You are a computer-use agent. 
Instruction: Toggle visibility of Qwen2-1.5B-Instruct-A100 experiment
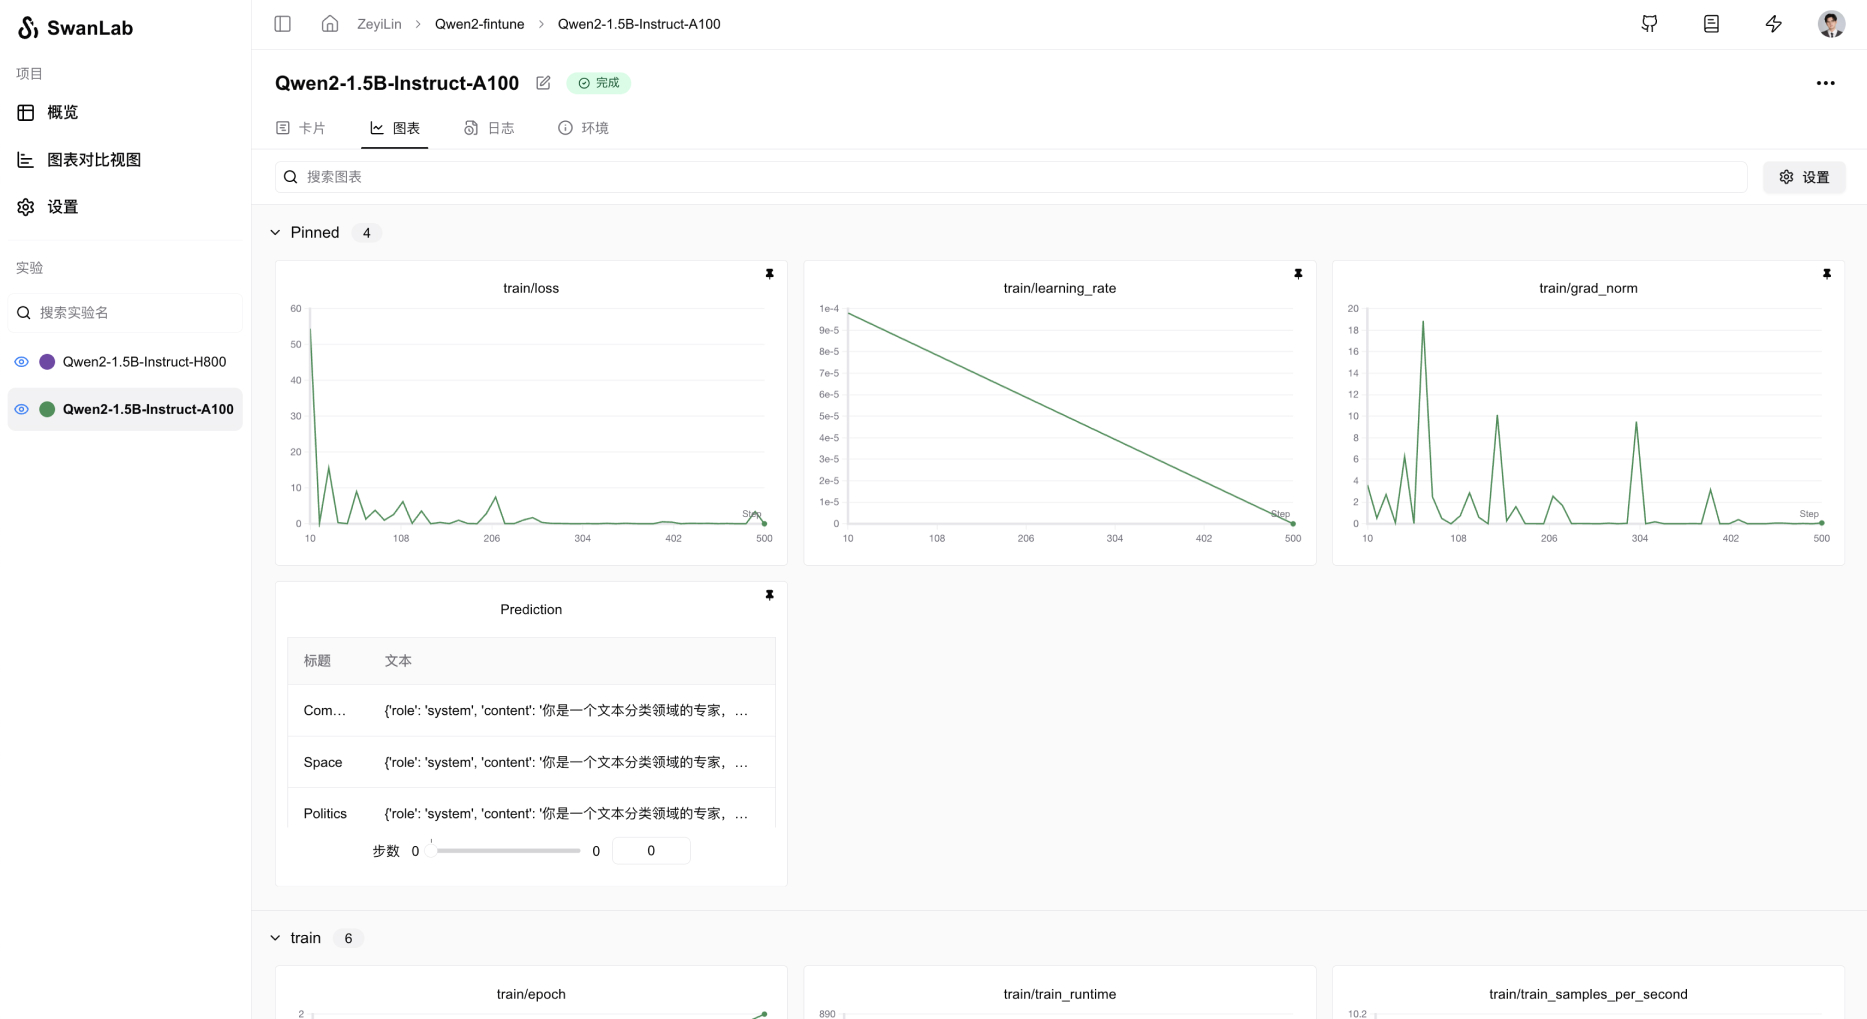[21, 409]
